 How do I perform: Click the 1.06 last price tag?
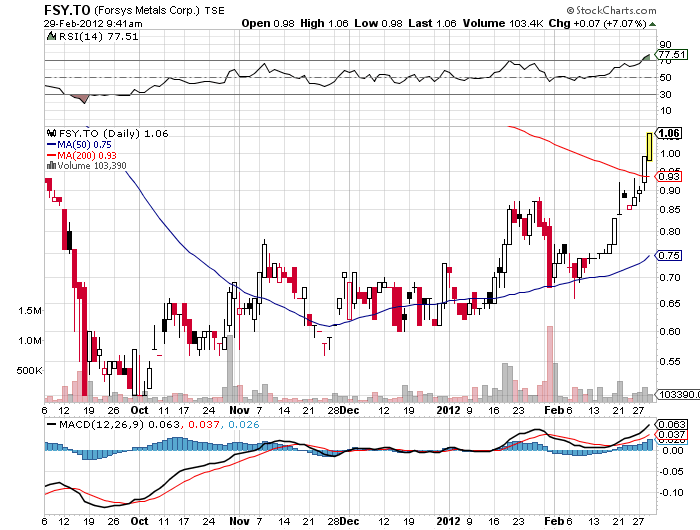tap(668, 133)
